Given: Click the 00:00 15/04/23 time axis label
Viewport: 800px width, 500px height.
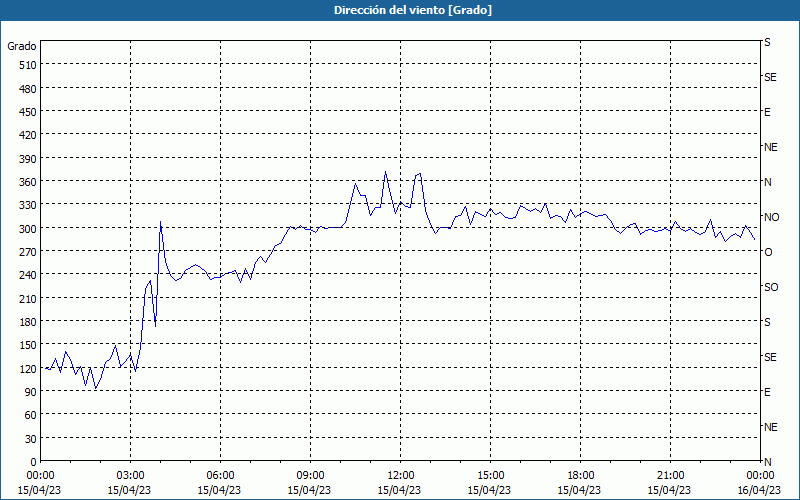Looking at the screenshot, I should (40, 483).
